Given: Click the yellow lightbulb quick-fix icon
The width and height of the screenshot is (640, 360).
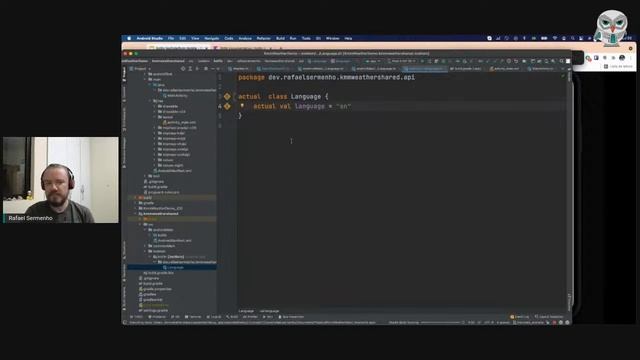Looking at the screenshot, I should point(242,106).
